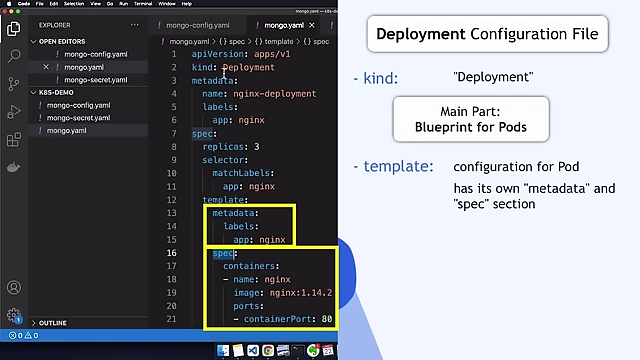Open the File menu
The width and height of the screenshot is (640, 360).
point(40,4)
